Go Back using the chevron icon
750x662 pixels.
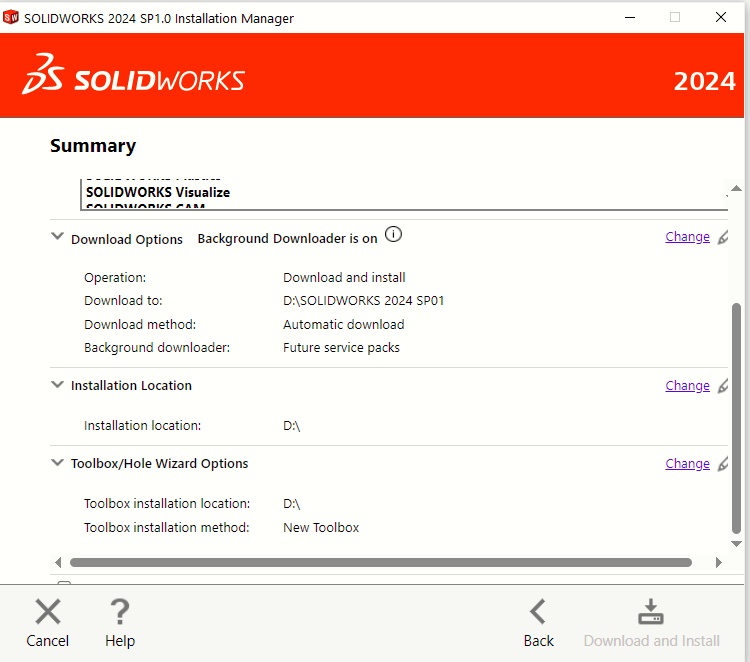pyautogui.click(x=538, y=611)
